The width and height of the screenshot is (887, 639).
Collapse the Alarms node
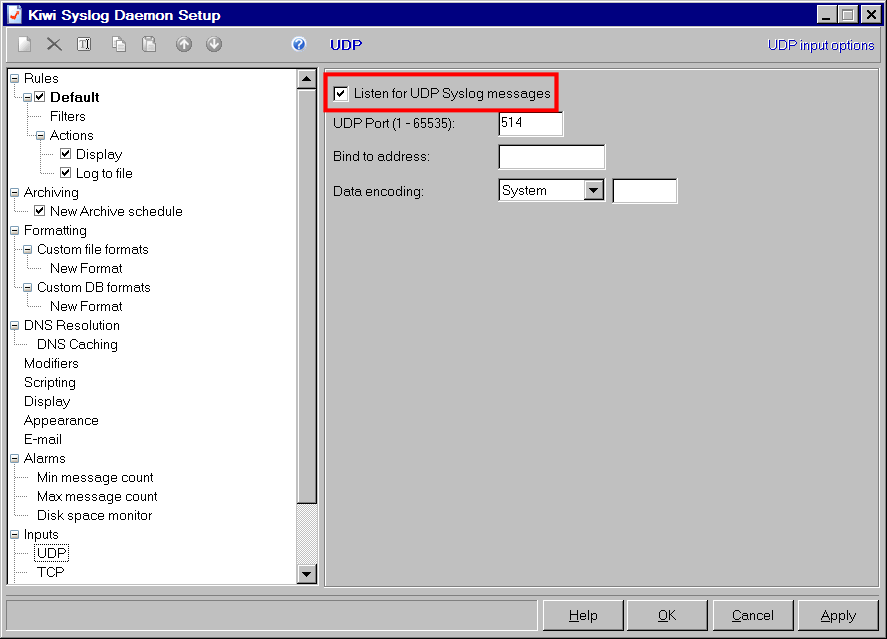tap(15, 459)
